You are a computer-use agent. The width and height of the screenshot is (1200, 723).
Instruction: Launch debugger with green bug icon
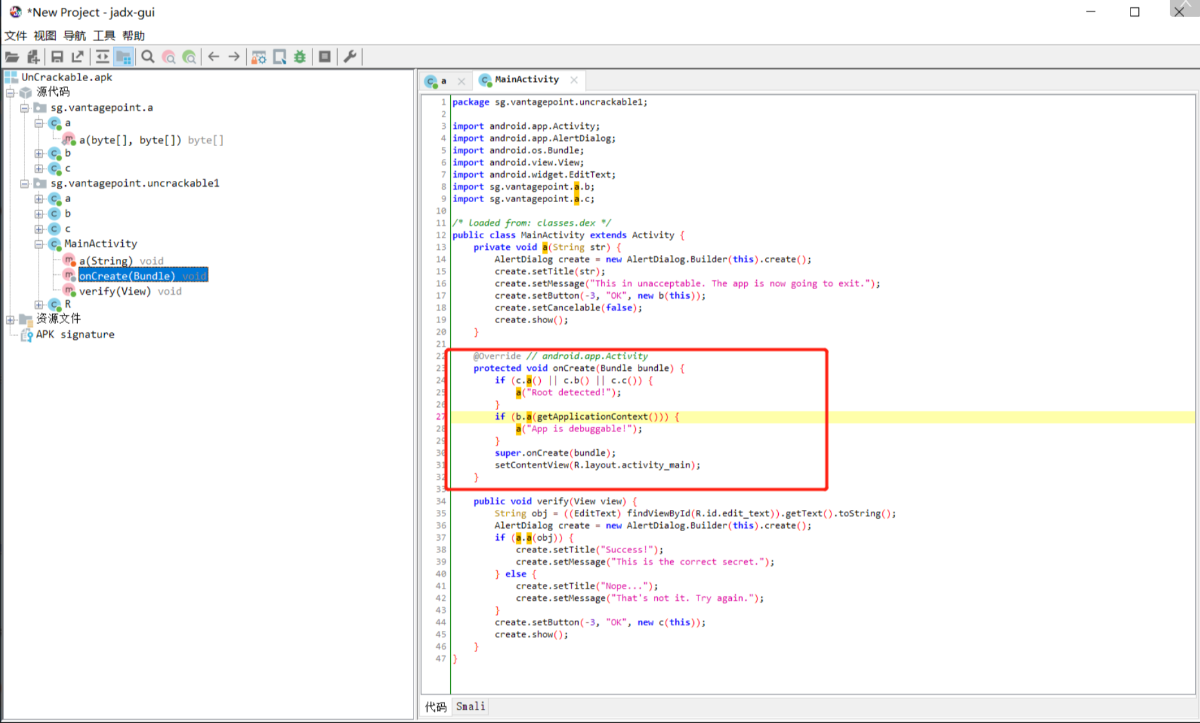[300, 57]
